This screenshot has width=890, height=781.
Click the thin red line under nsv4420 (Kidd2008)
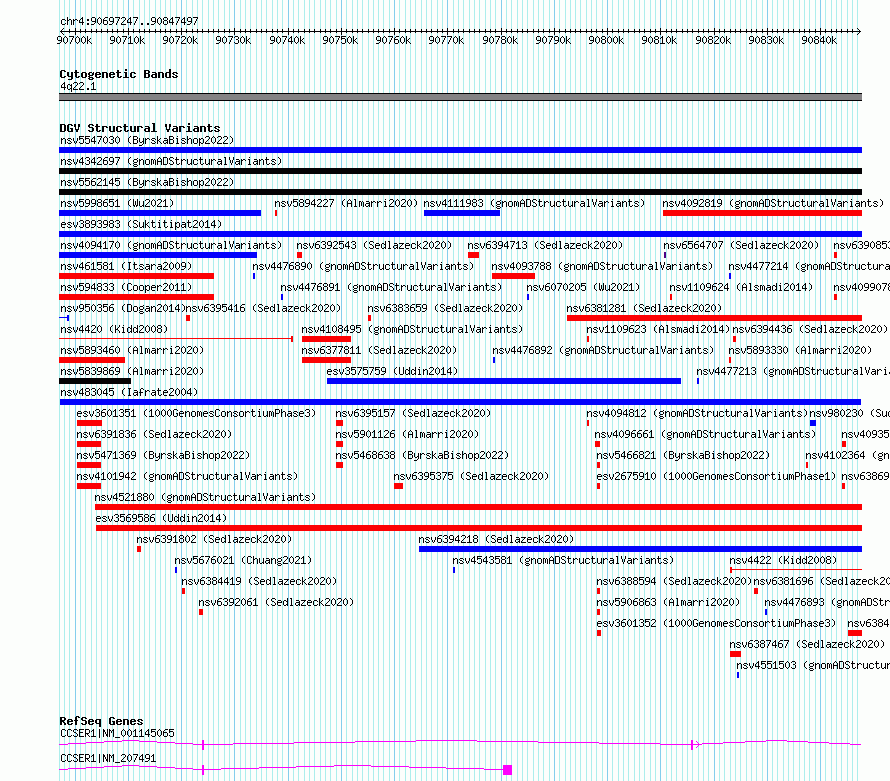pos(176,339)
